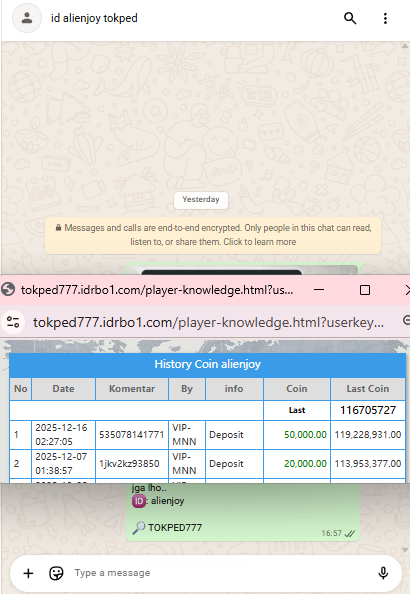Image resolution: width=410 pixels, height=594 pixels.
Task: Click the TOKPED777 text in message
Action: (x=175, y=528)
